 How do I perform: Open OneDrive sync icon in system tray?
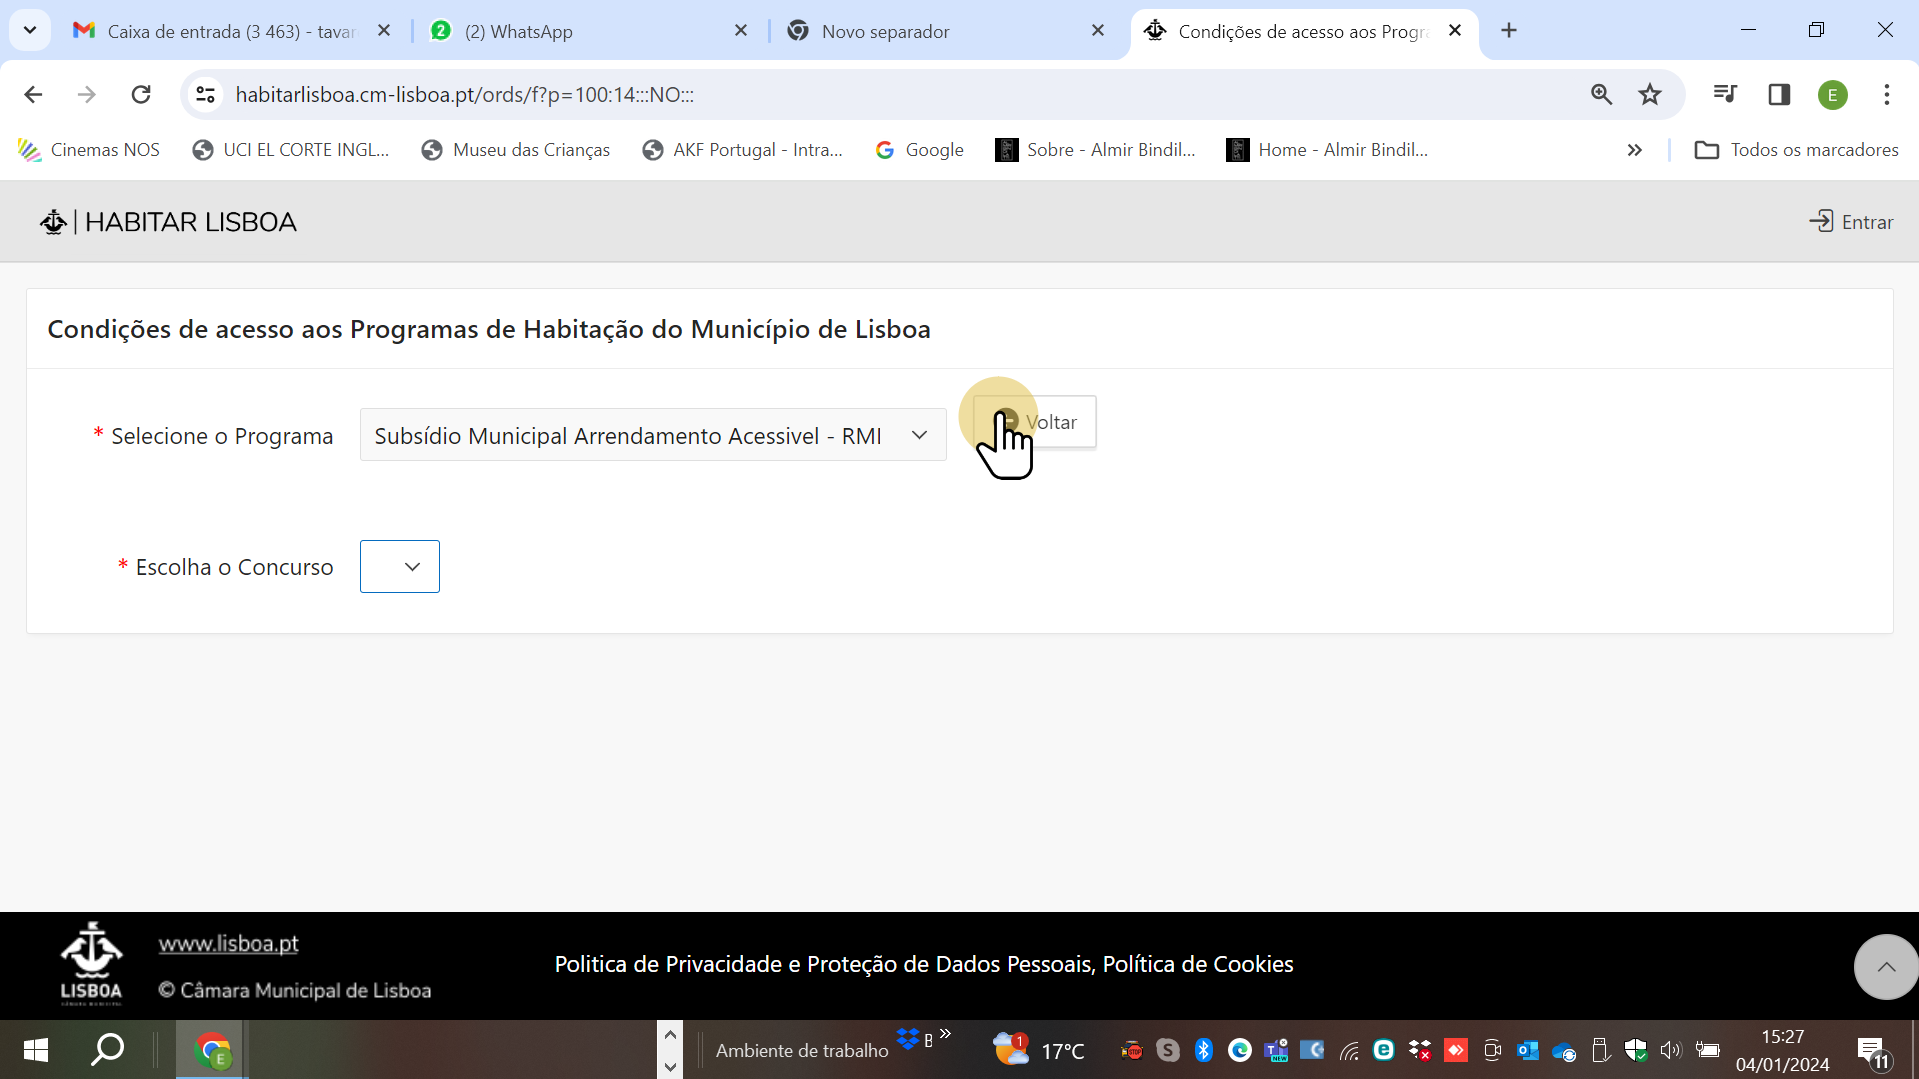pos(1563,1050)
